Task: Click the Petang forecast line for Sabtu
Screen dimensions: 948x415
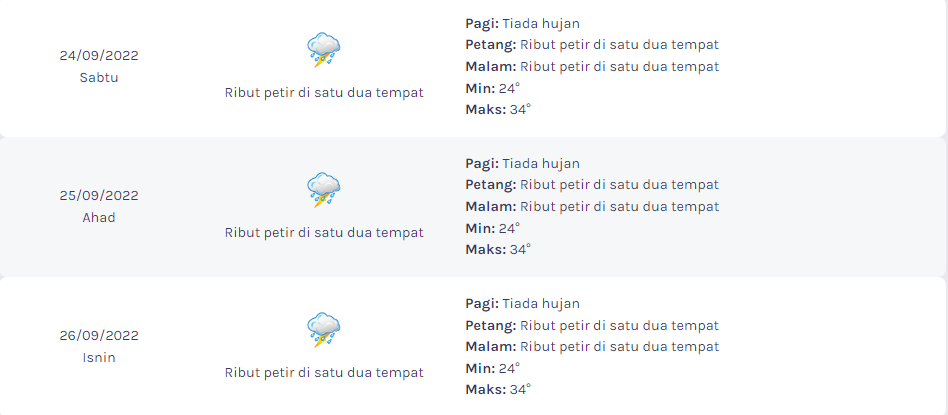Action: coord(592,45)
